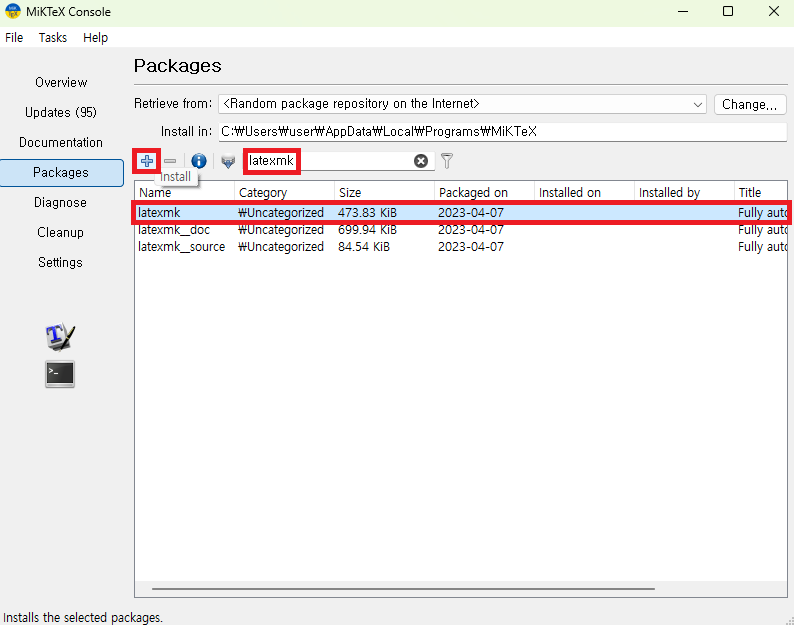The image size is (794, 625).
Task: Sort by the Title column header
Action: [x=761, y=192]
